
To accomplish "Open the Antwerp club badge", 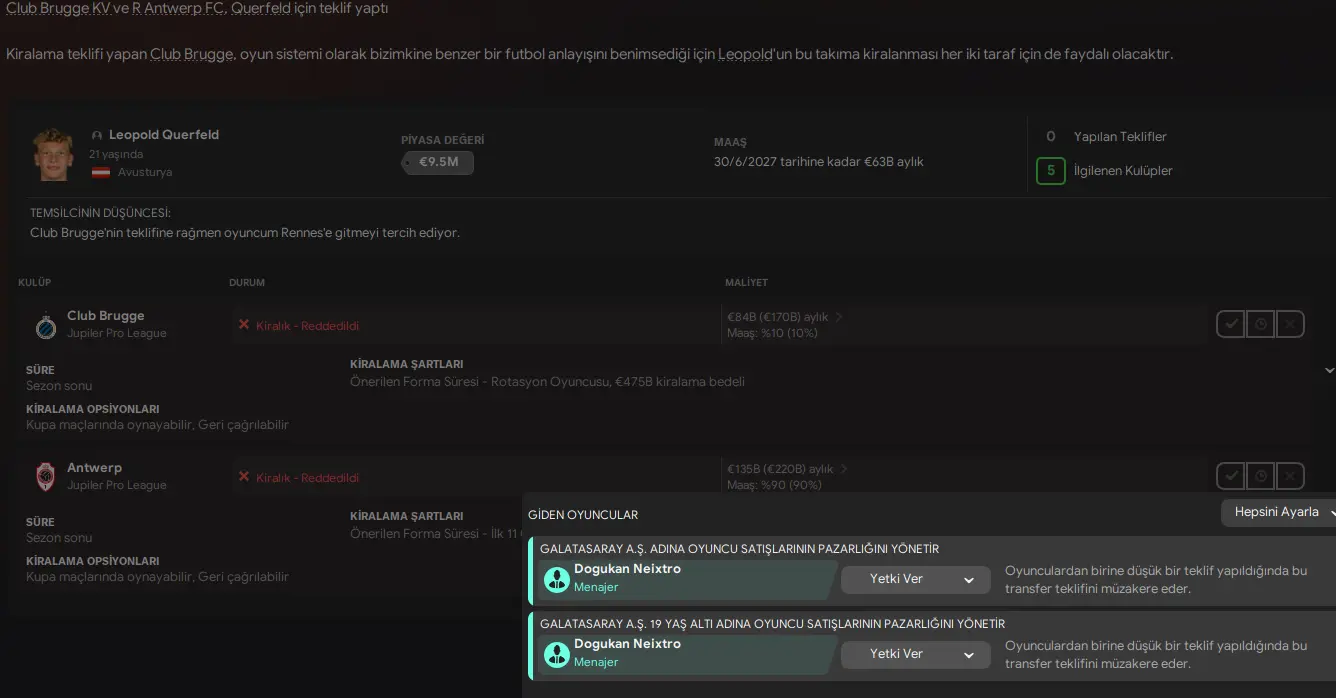I will pos(45,477).
